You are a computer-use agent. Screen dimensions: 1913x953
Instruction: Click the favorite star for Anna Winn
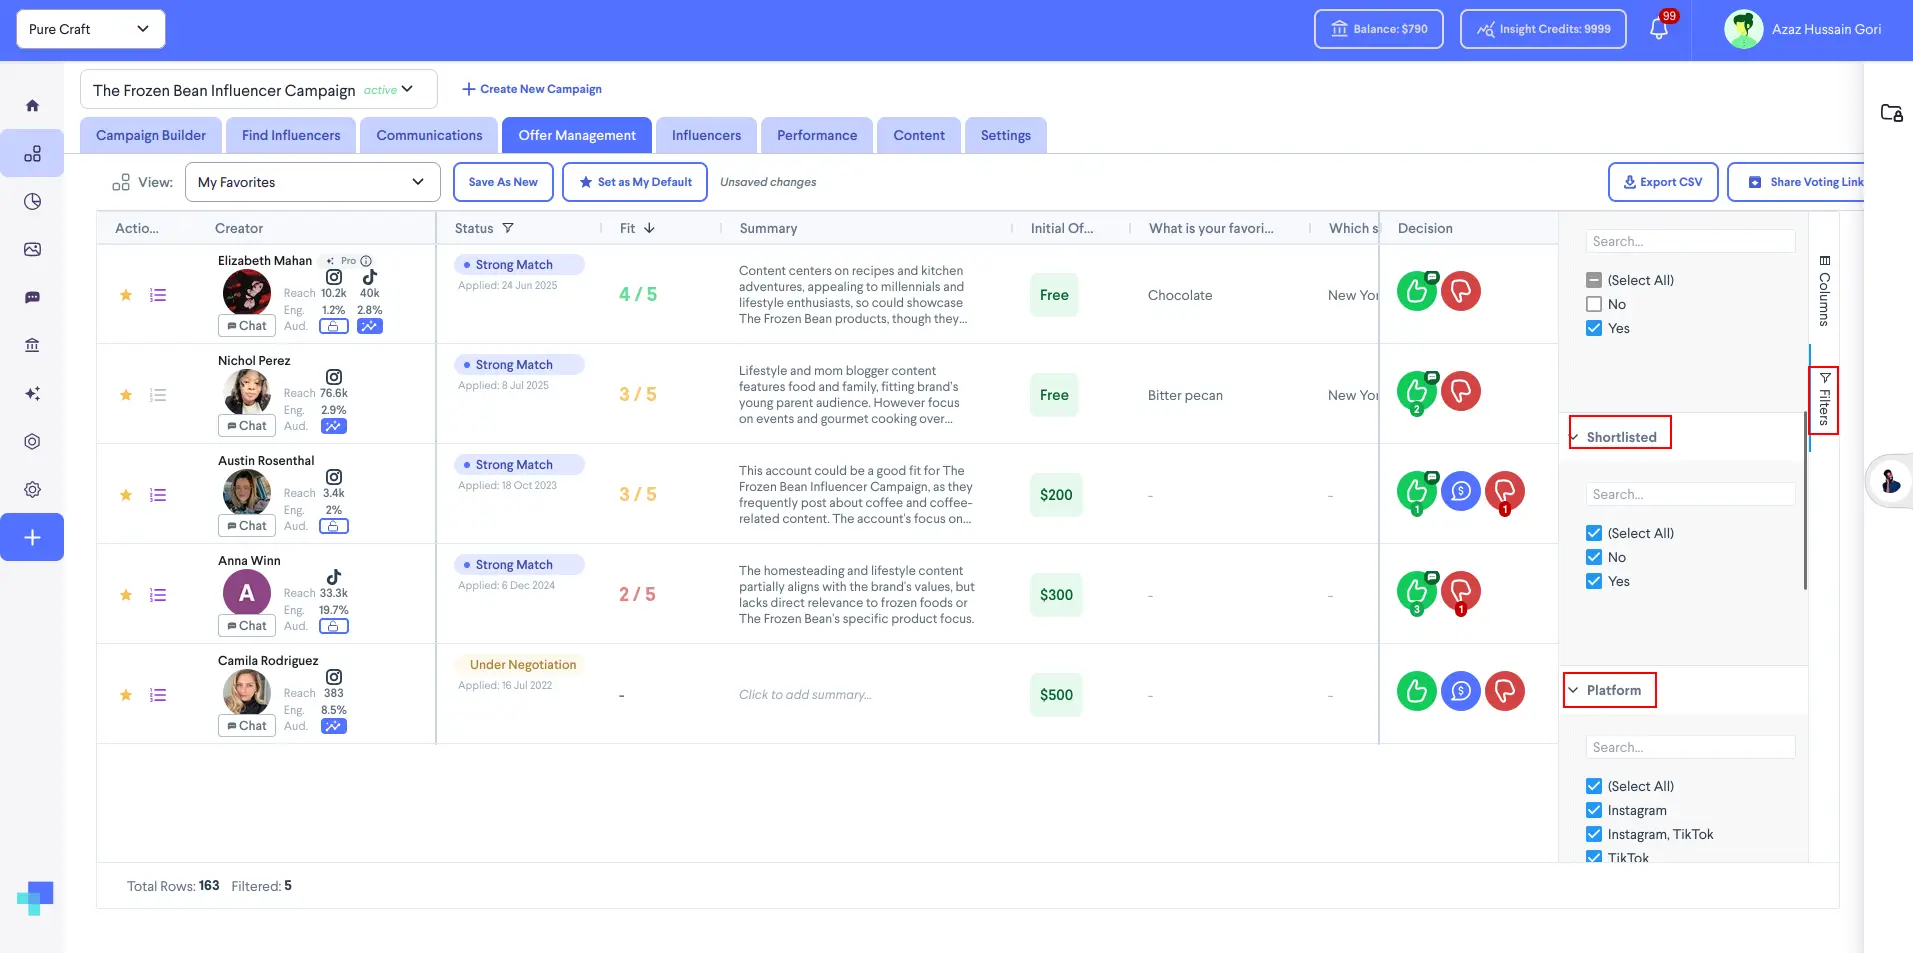pyautogui.click(x=126, y=595)
